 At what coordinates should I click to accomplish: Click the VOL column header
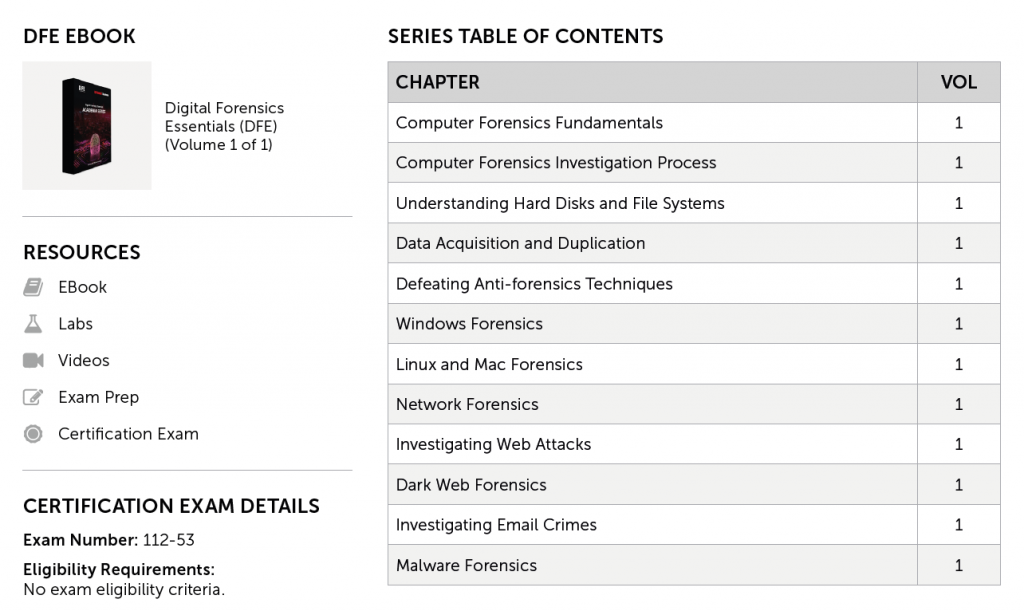coord(958,82)
